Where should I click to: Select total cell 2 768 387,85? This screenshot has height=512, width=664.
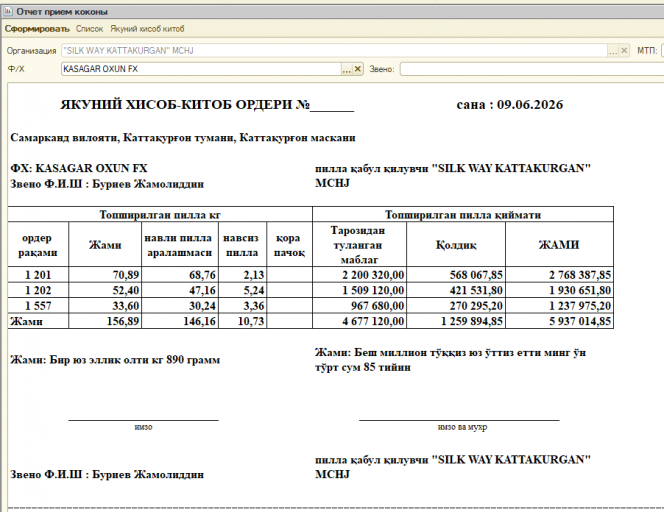(x=559, y=275)
